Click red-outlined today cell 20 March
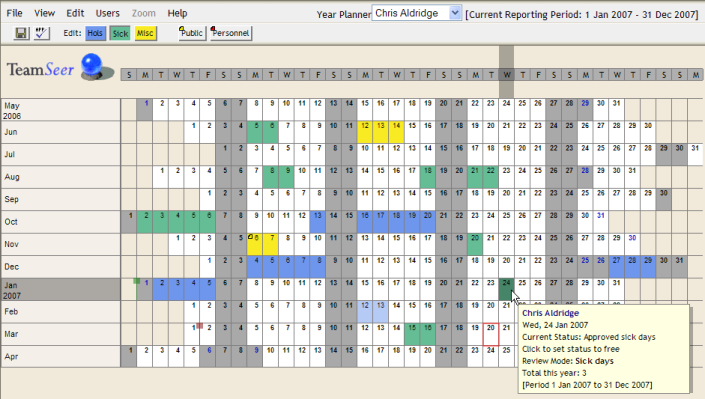 tap(491, 334)
